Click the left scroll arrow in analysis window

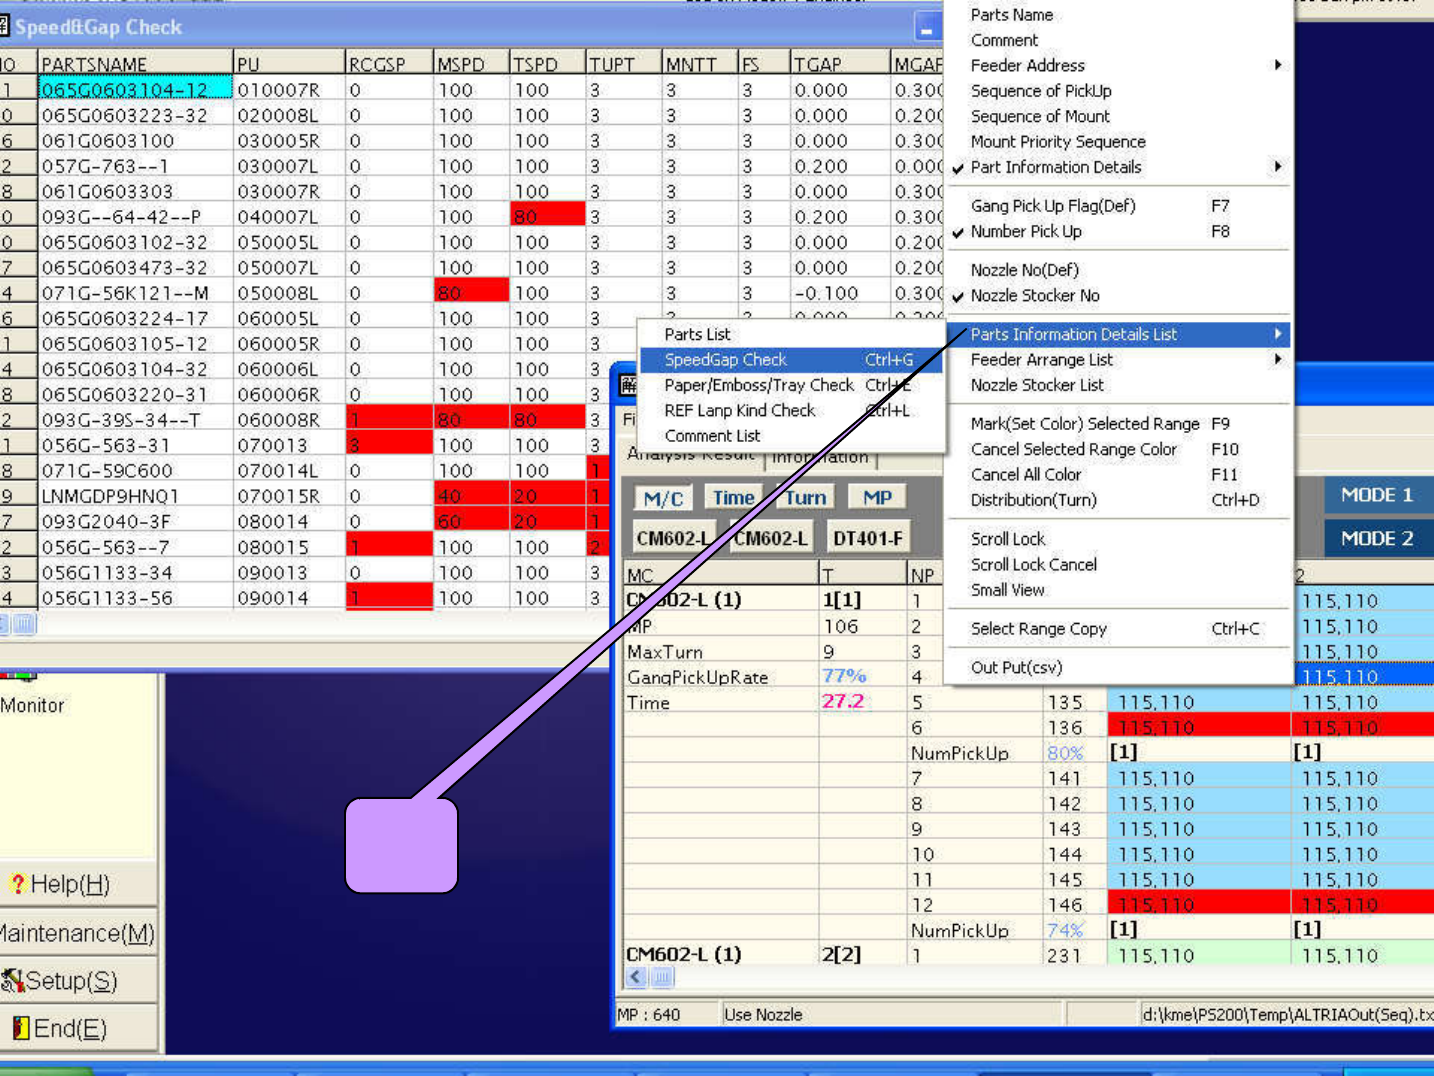click(x=637, y=977)
